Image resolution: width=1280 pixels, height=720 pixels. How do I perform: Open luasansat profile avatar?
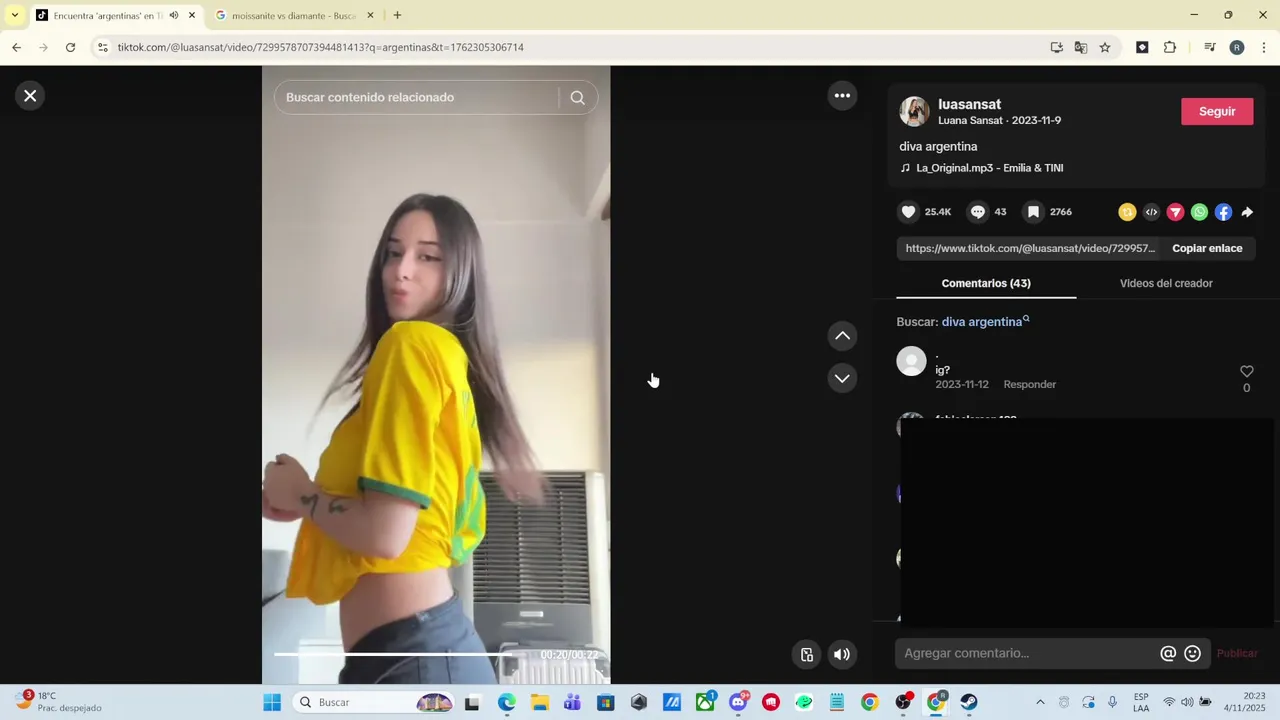pyautogui.click(x=914, y=112)
